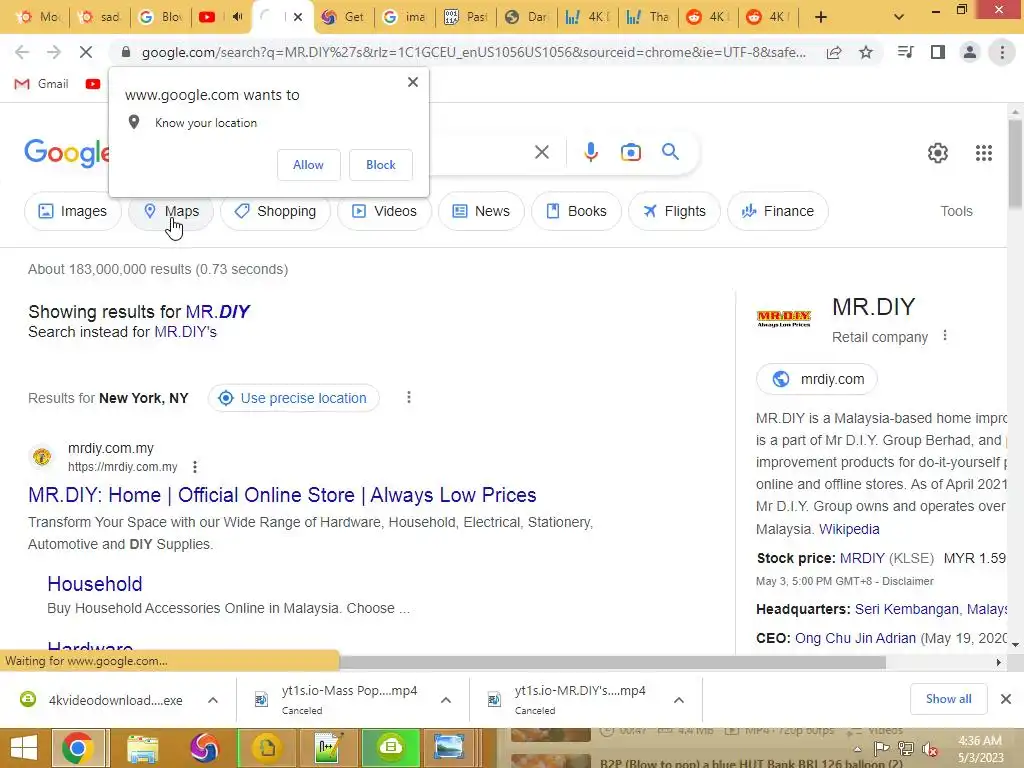Expand options for Mass Pop mp4 download

[x=445, y=700]
